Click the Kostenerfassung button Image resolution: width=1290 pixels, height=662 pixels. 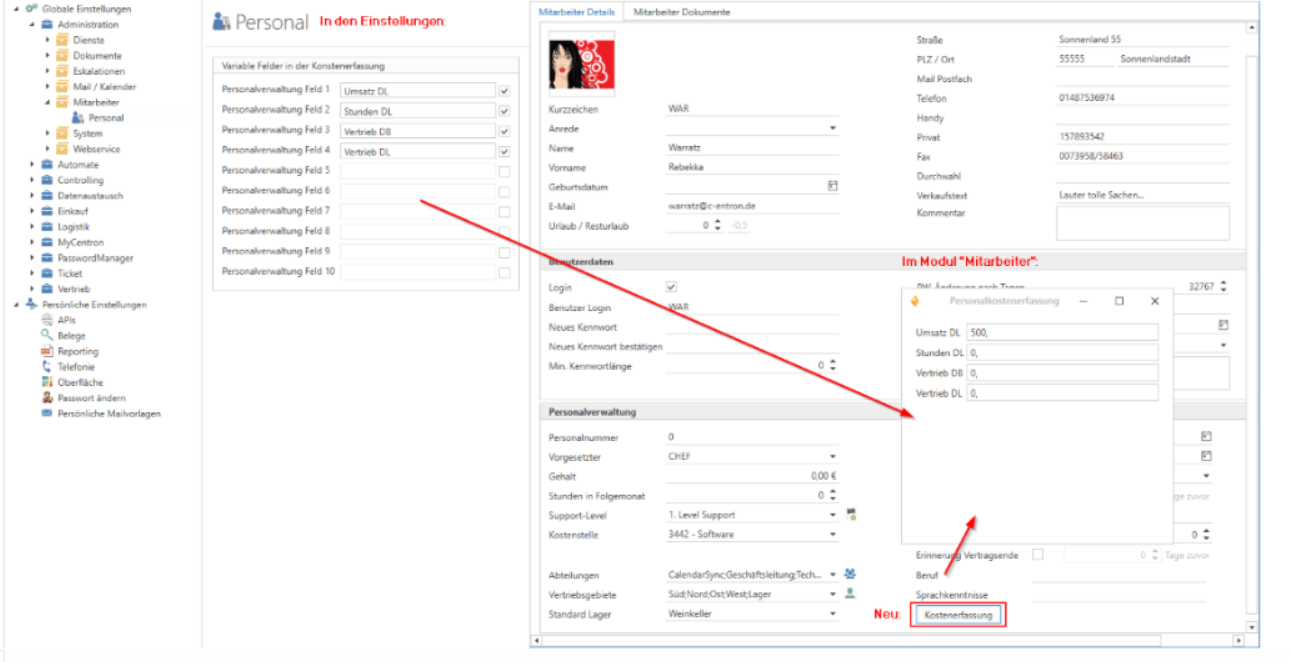pos(958,615)
